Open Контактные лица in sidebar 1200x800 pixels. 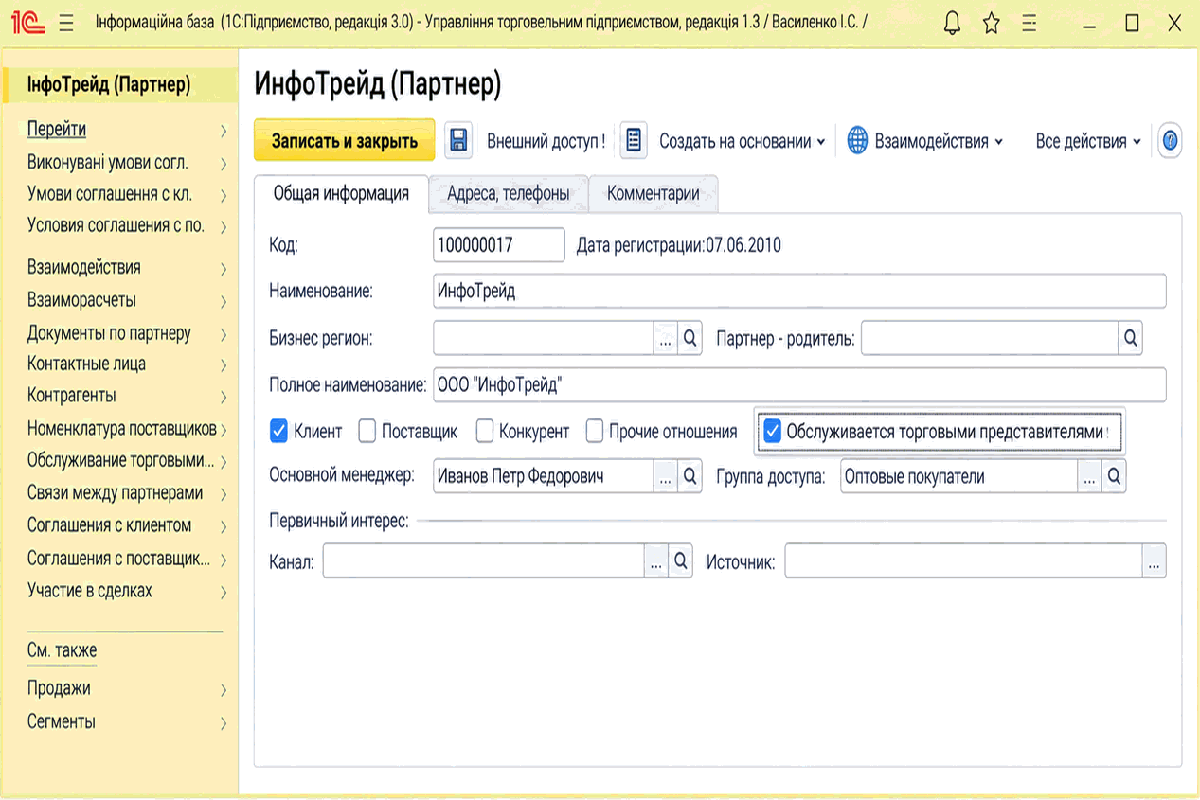pos(126,364)
